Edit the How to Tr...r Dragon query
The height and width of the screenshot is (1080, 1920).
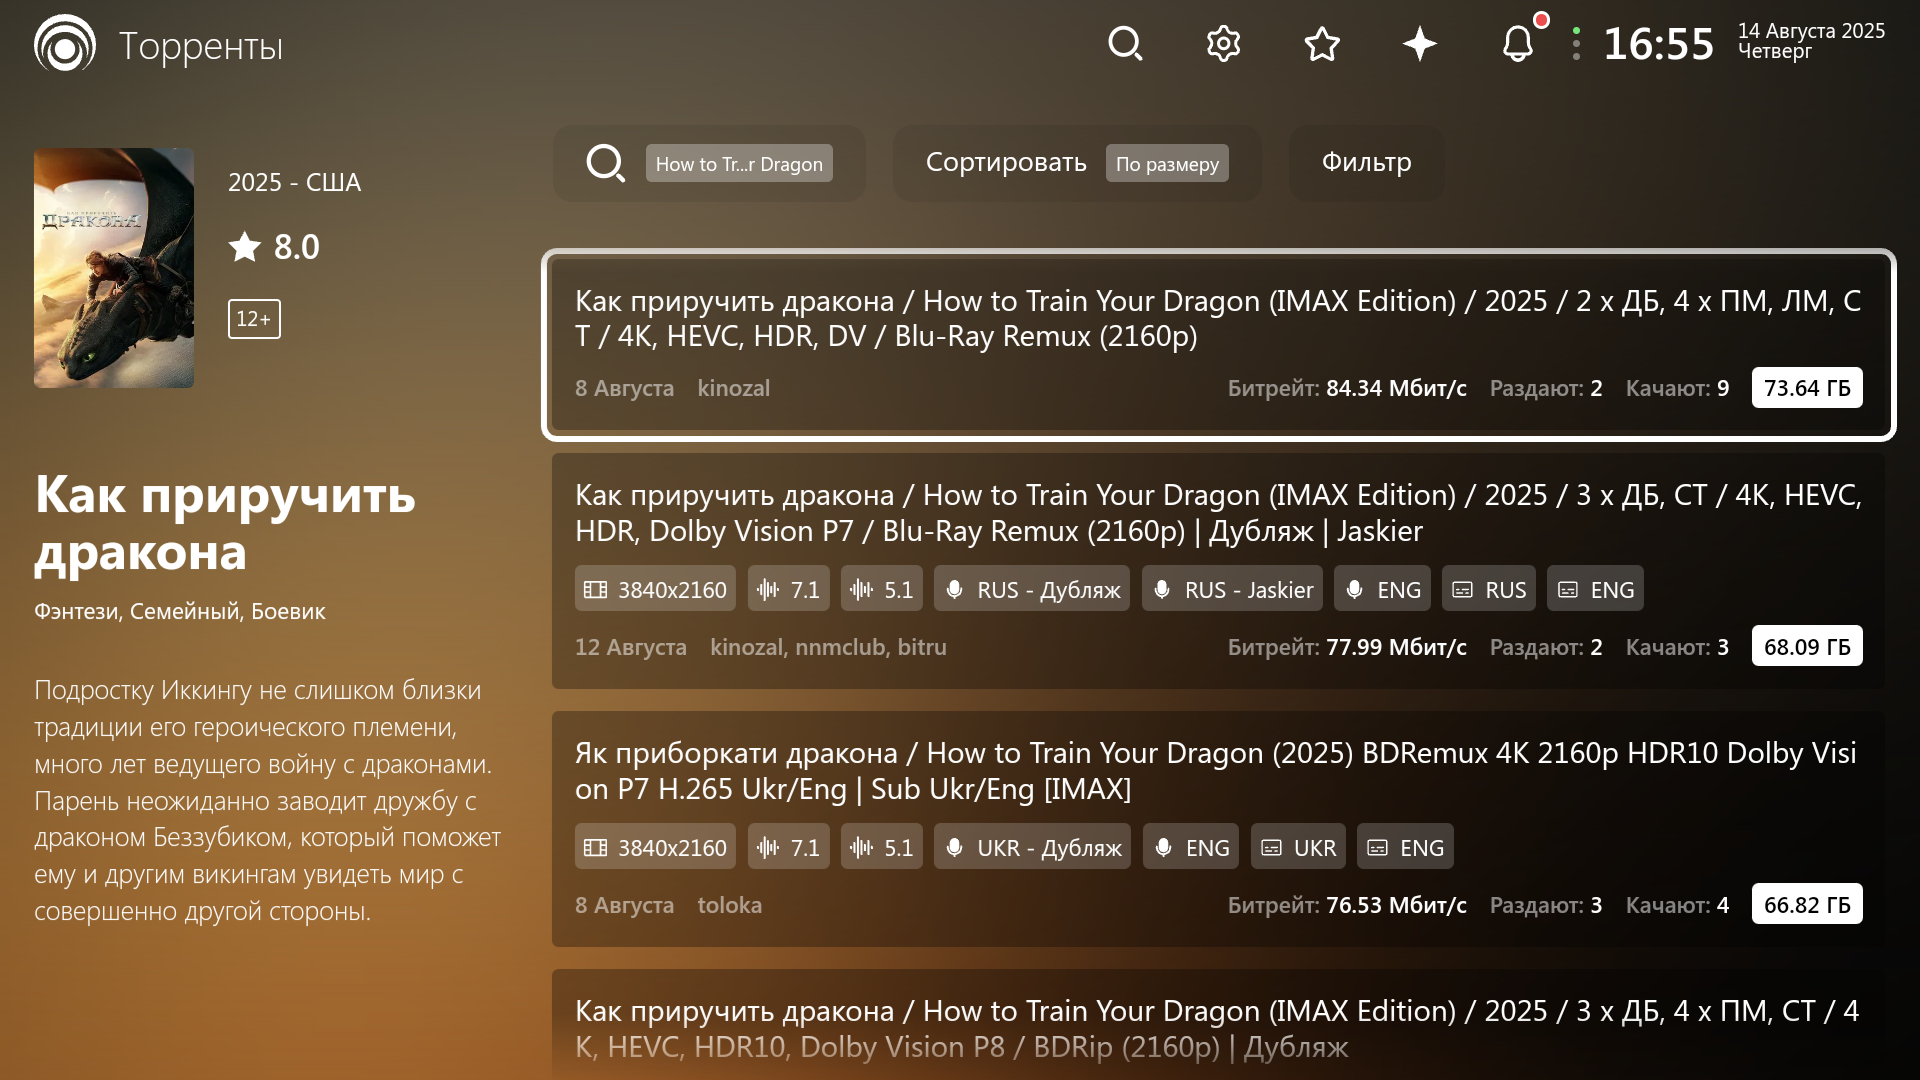[x=739, y=164]
